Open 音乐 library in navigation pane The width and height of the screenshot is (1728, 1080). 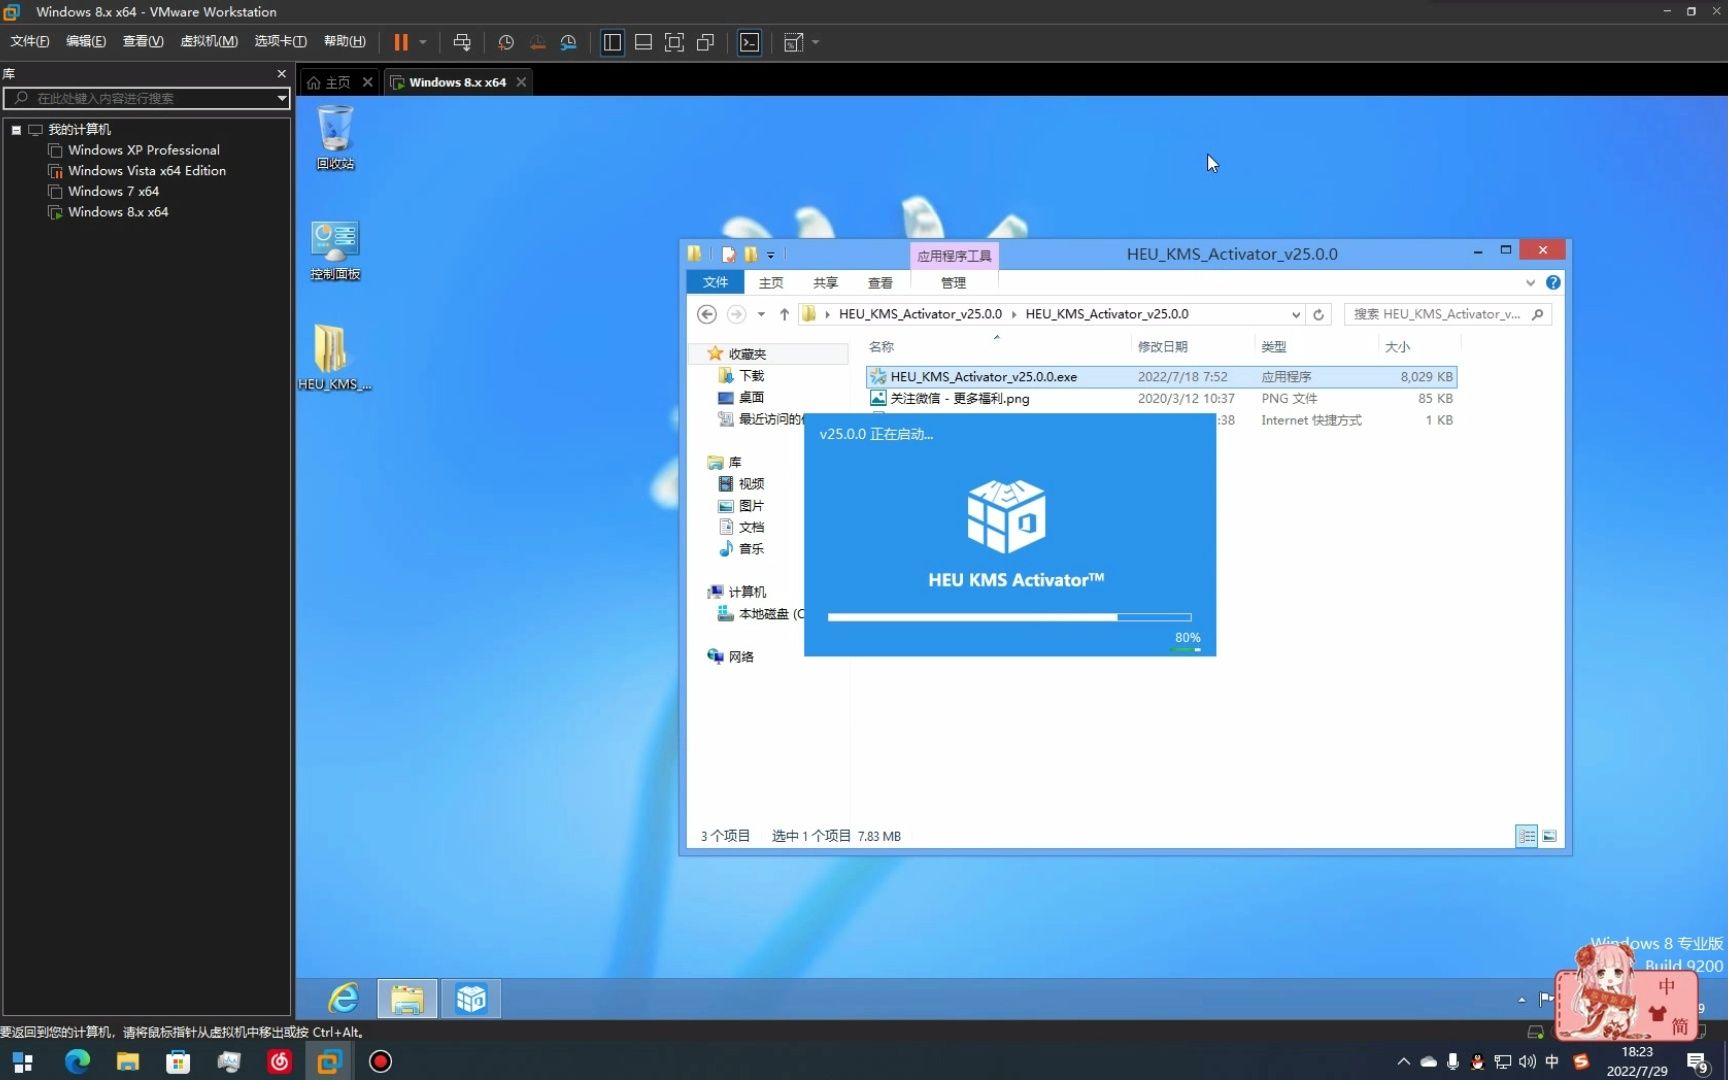coord(741,549)
